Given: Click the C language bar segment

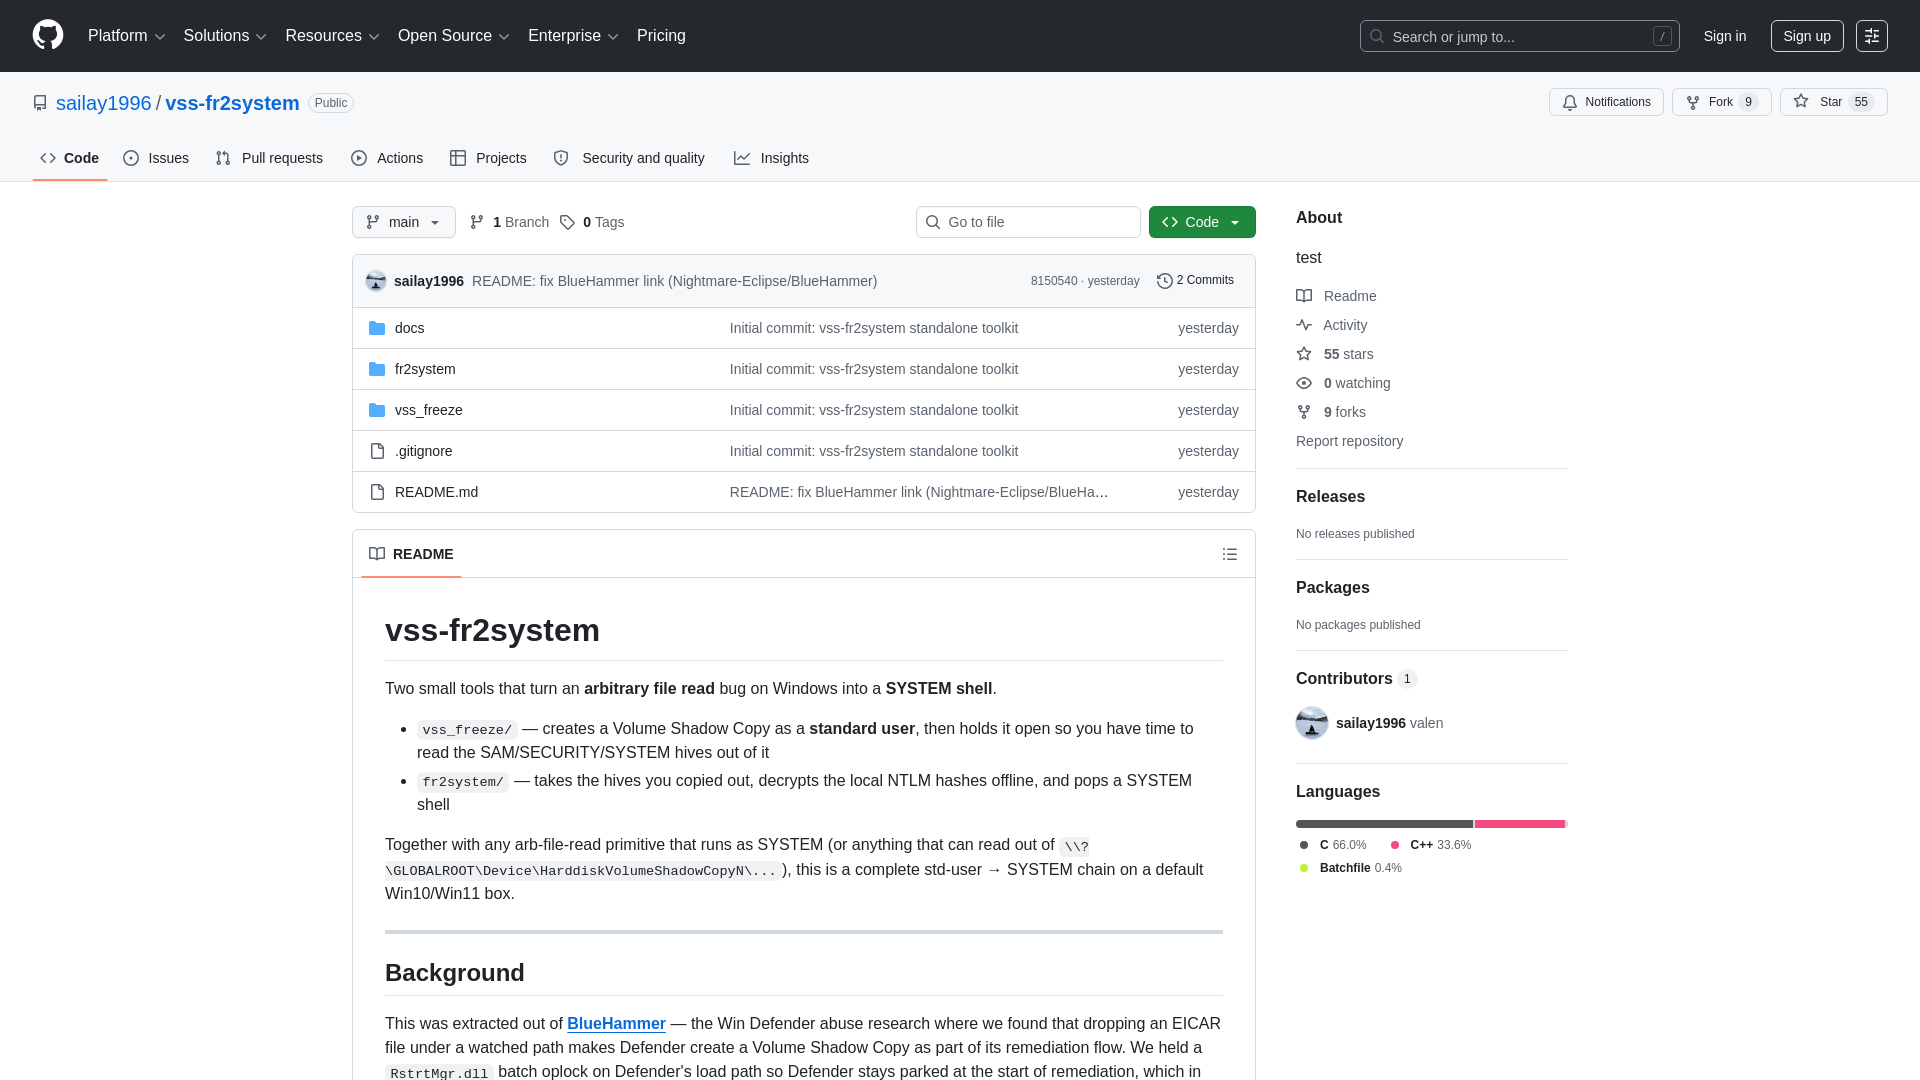Looking at the screenshot, I should click(x=1384, y=824).
